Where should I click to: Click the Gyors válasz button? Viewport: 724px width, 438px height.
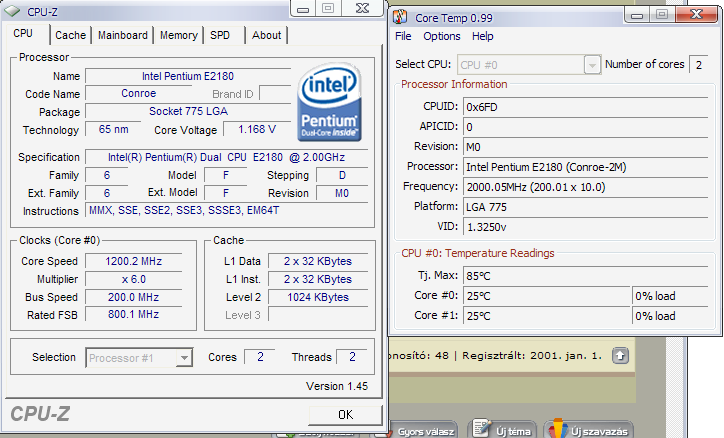[424, 431]
